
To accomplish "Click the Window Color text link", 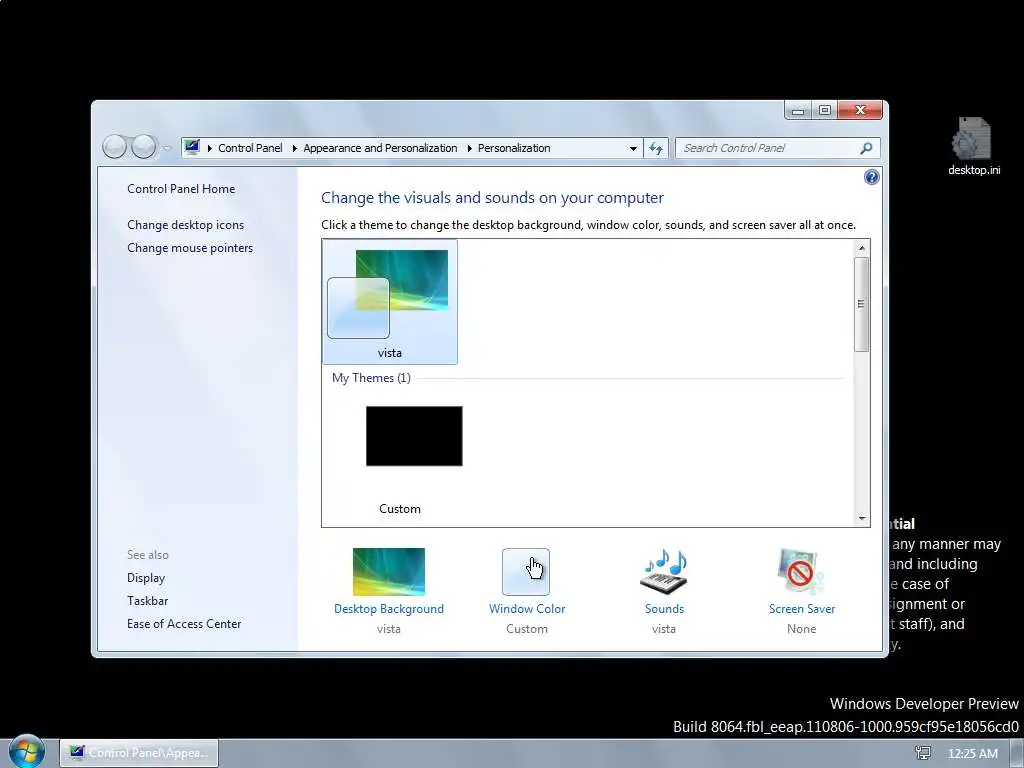I will (527, 609).
